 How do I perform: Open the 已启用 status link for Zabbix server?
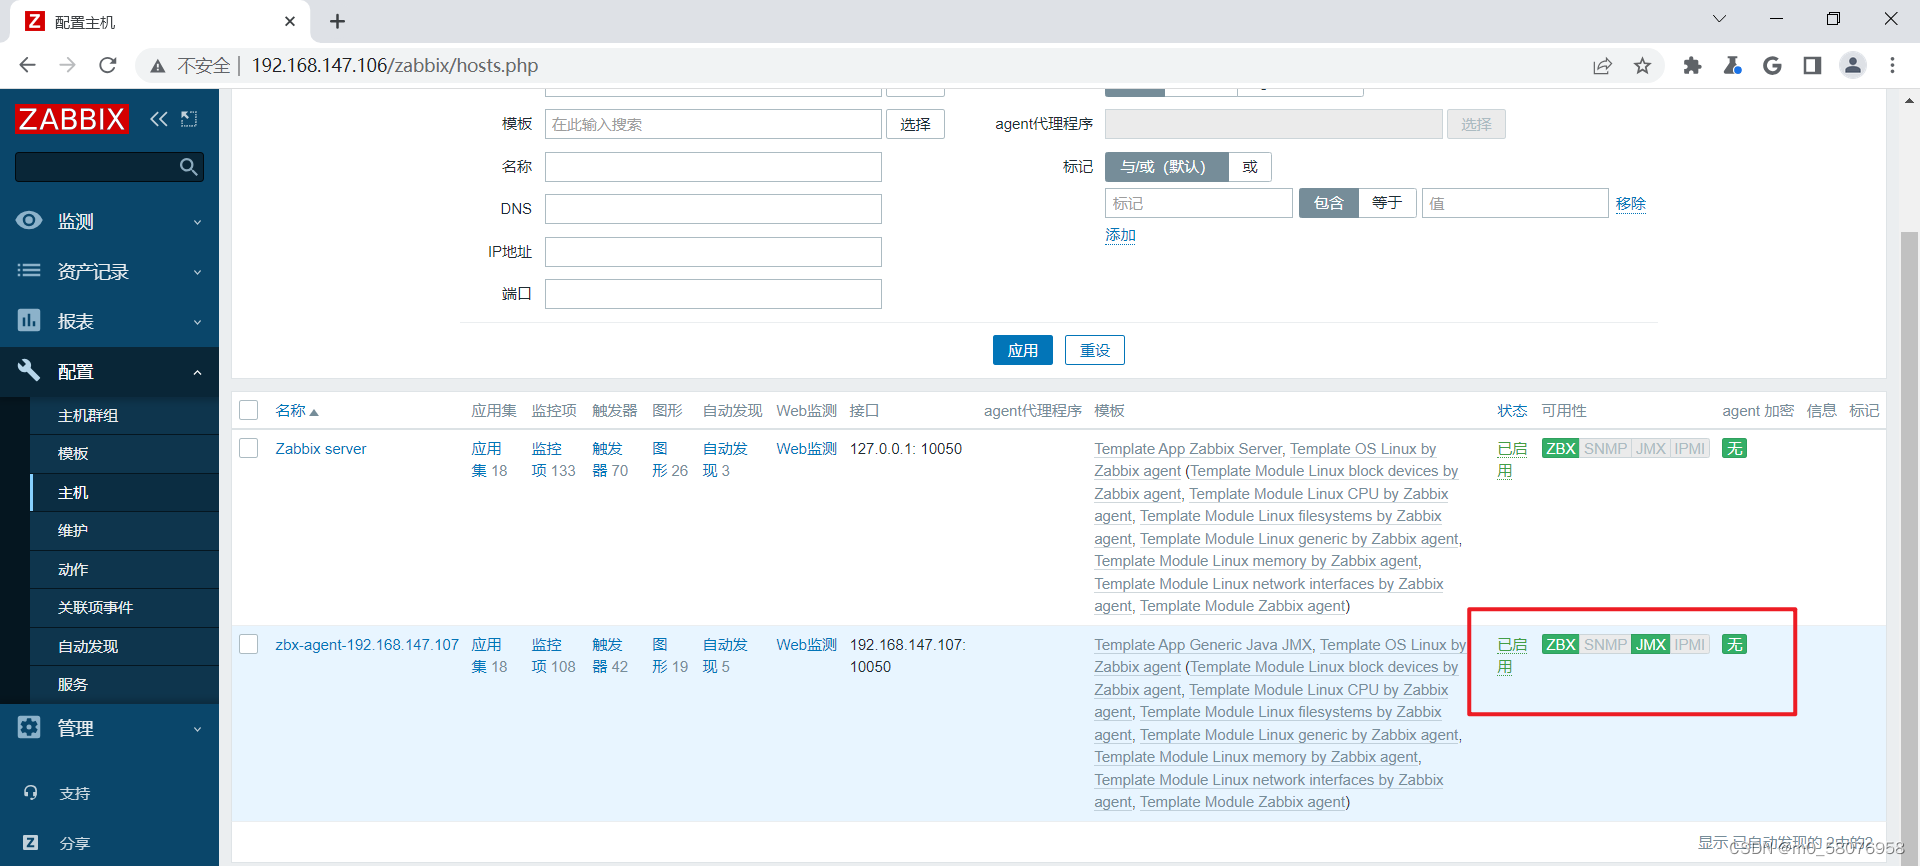click(1511, 459)
